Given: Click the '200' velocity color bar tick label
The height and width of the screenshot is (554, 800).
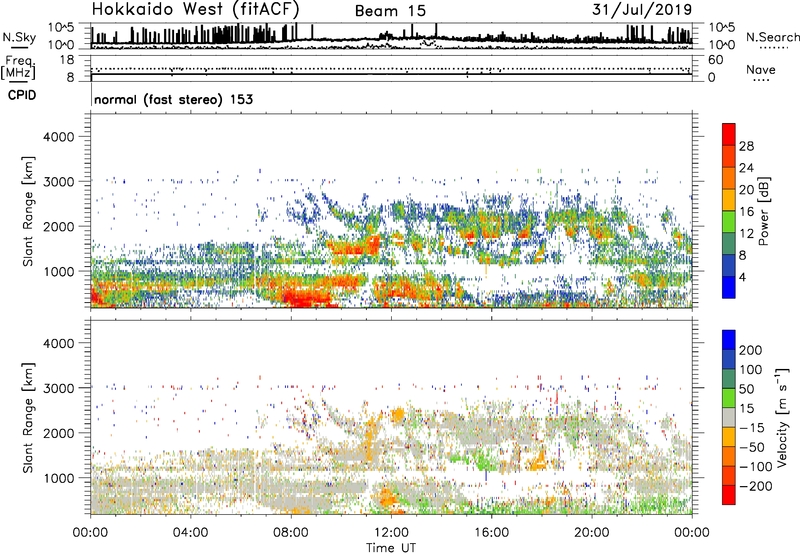Looking at the screenshot, I should [x=751, y=350].
